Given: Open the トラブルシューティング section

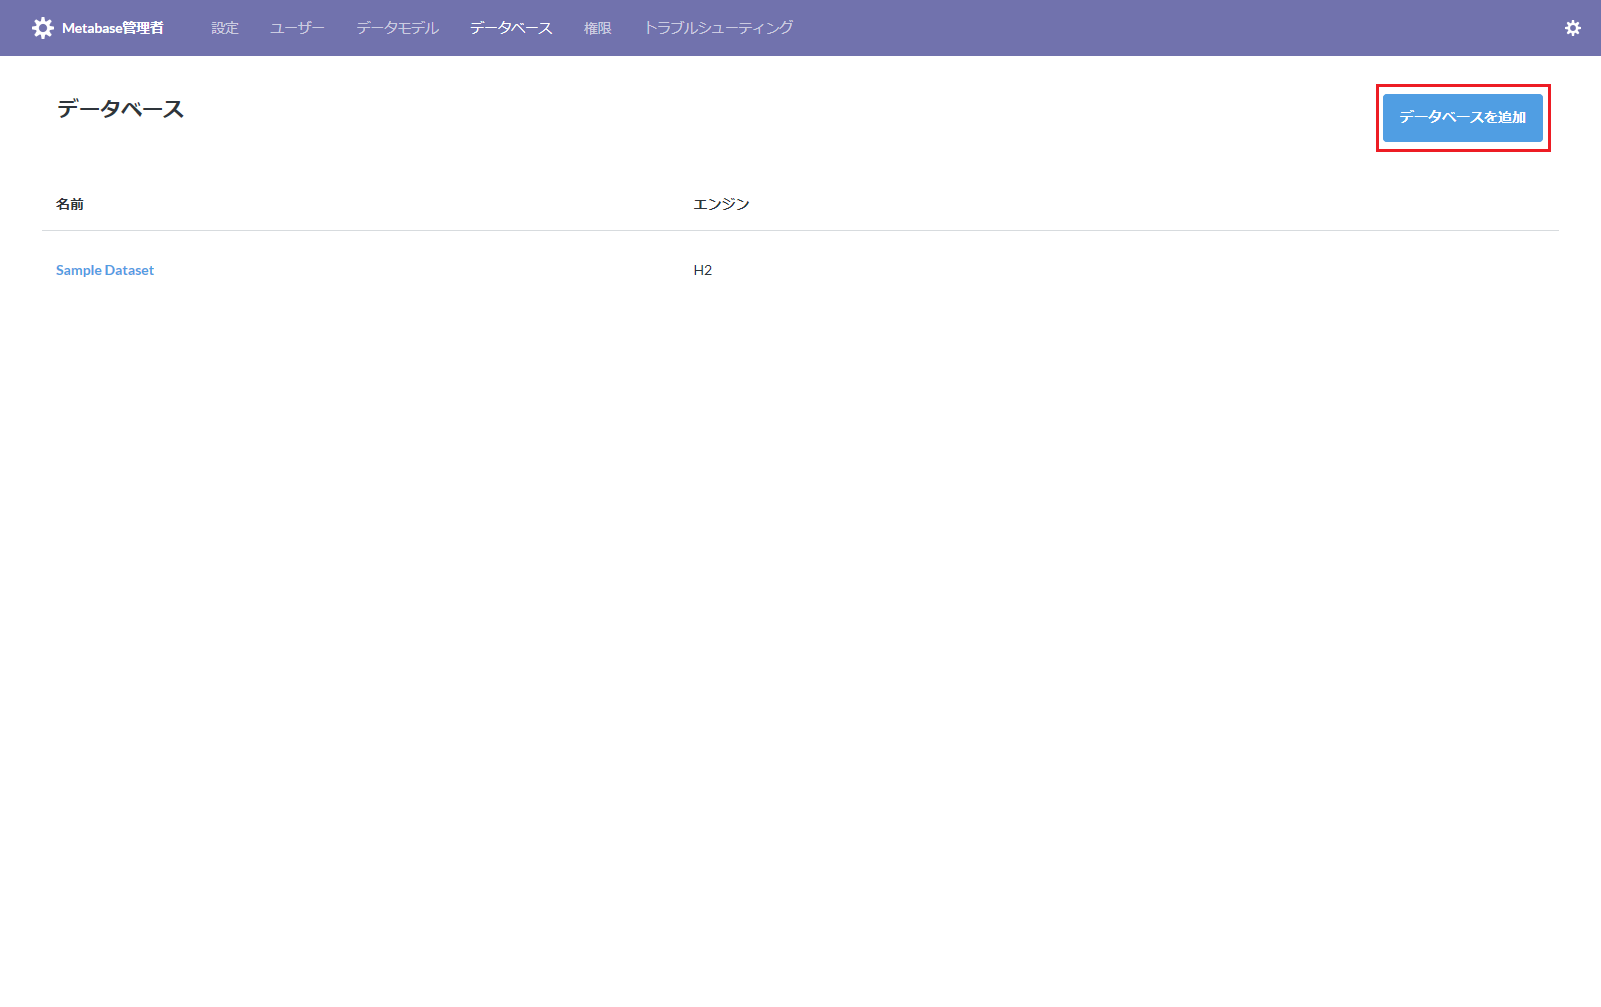Looking at the screenshot, I should pos(719,27).
